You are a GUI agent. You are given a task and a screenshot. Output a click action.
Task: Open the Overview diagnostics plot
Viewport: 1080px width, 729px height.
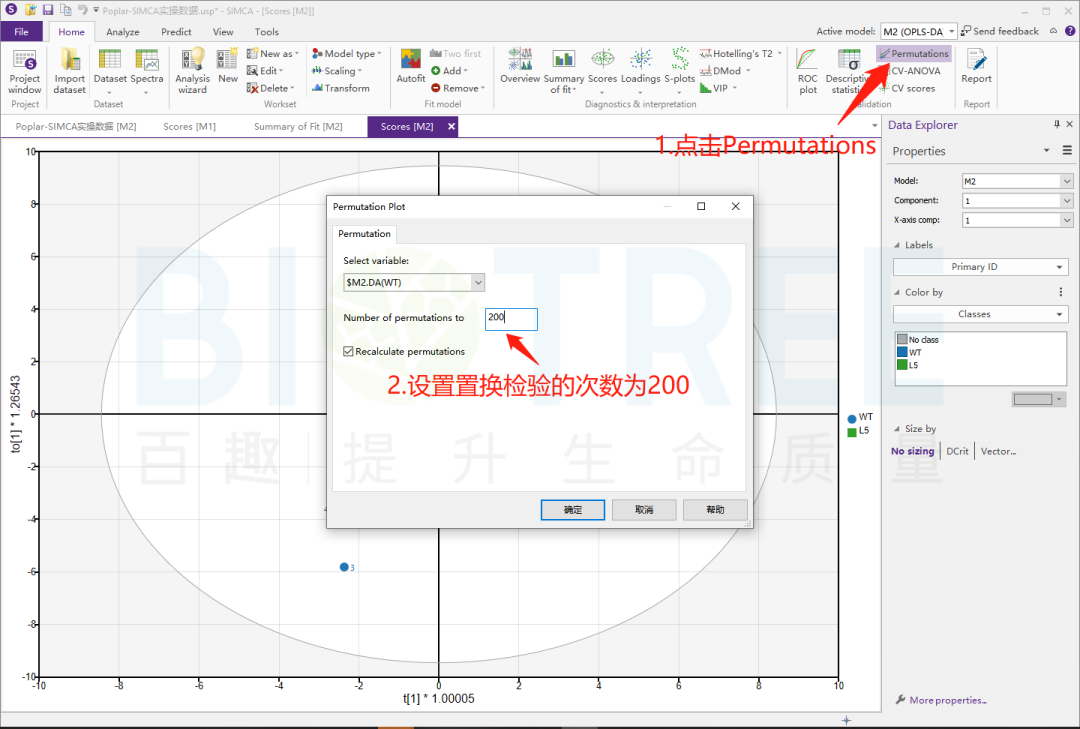[x=520, y=68]
